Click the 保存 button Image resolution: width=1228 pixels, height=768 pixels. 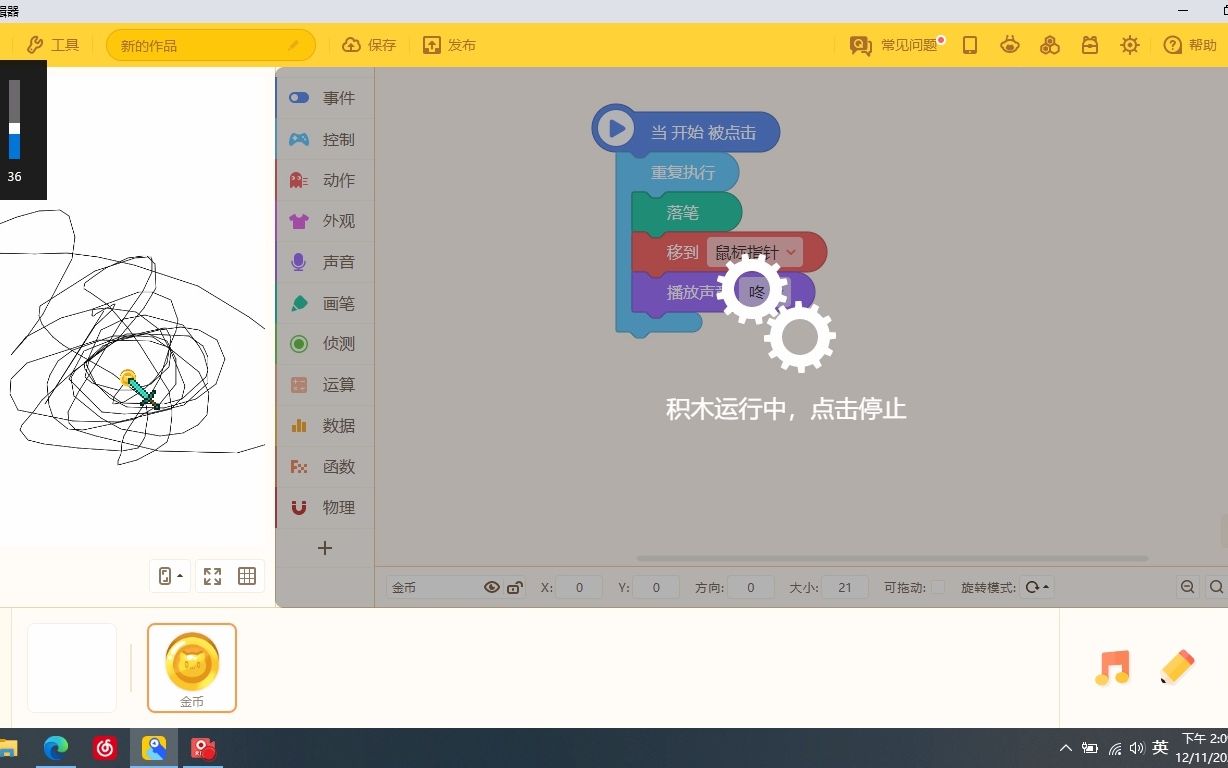coord(369,44)
